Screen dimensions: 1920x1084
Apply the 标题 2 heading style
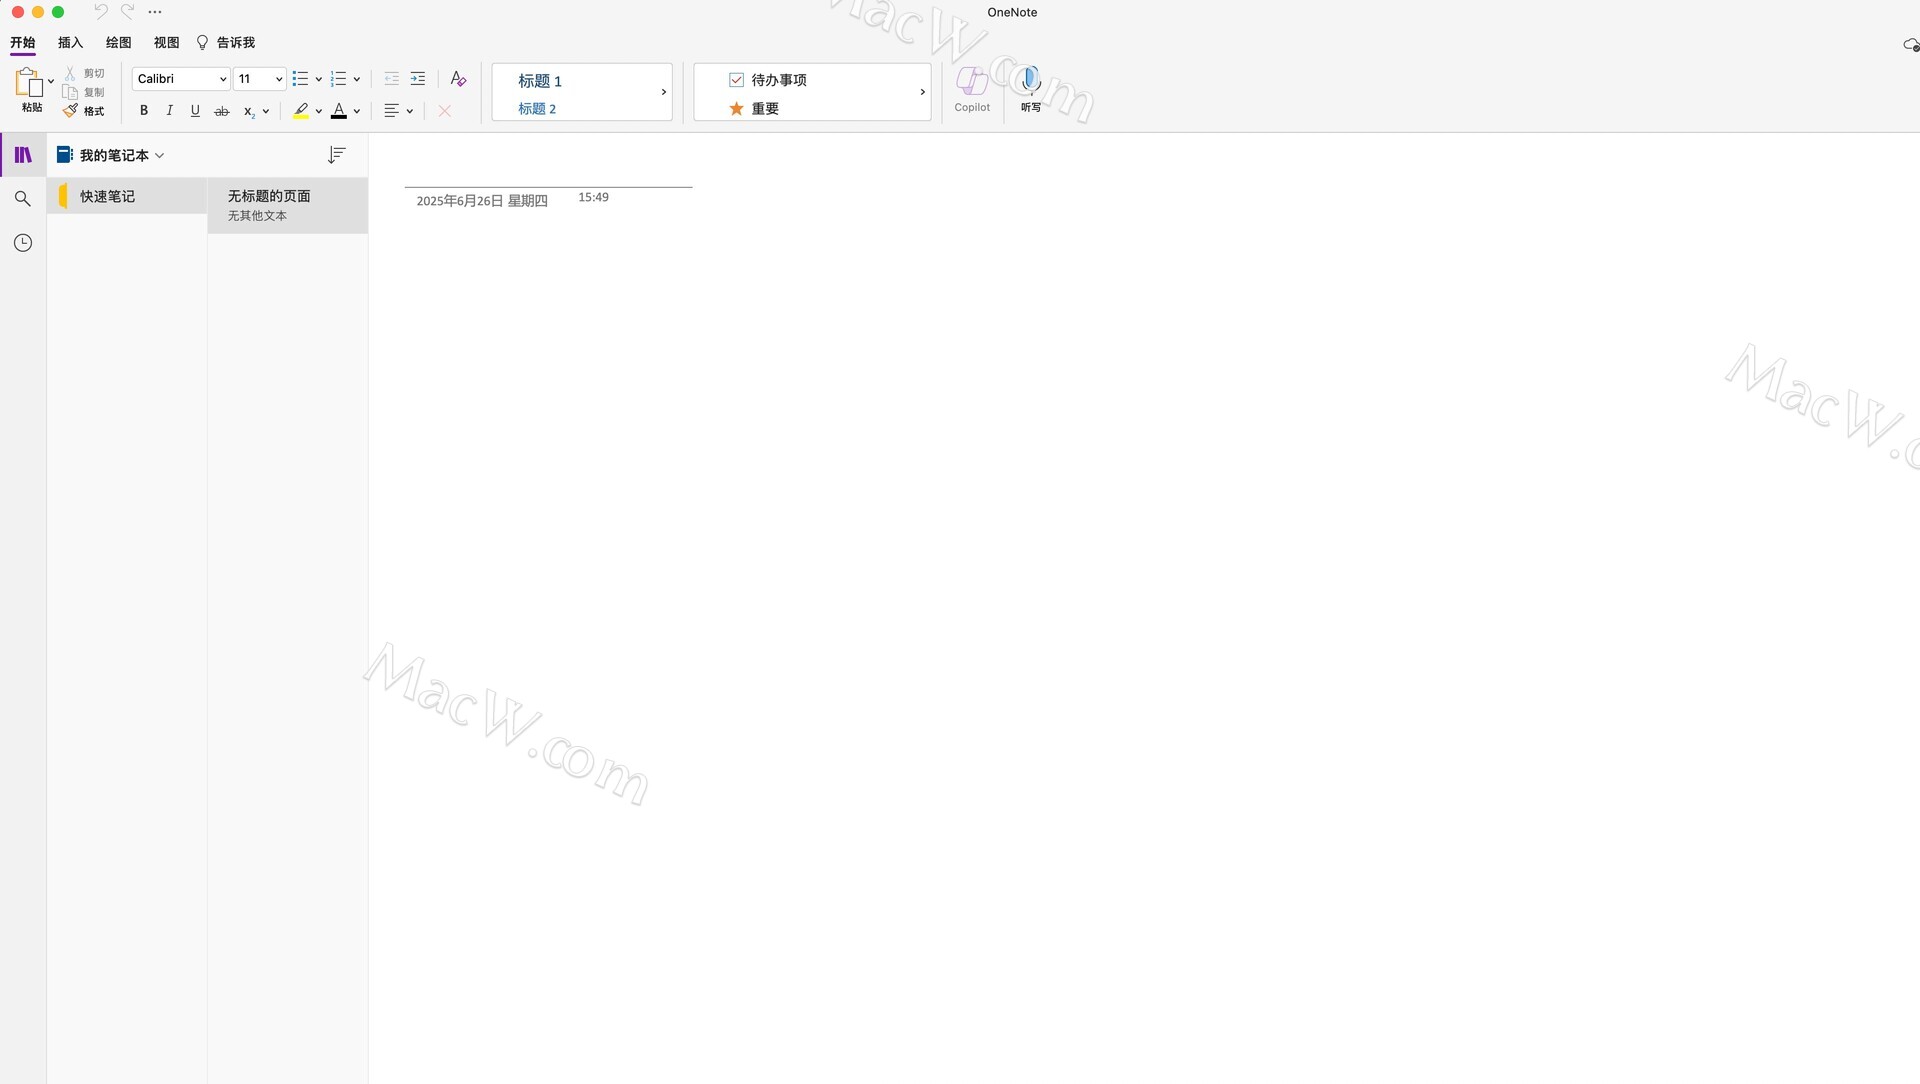tap(537, 109)
